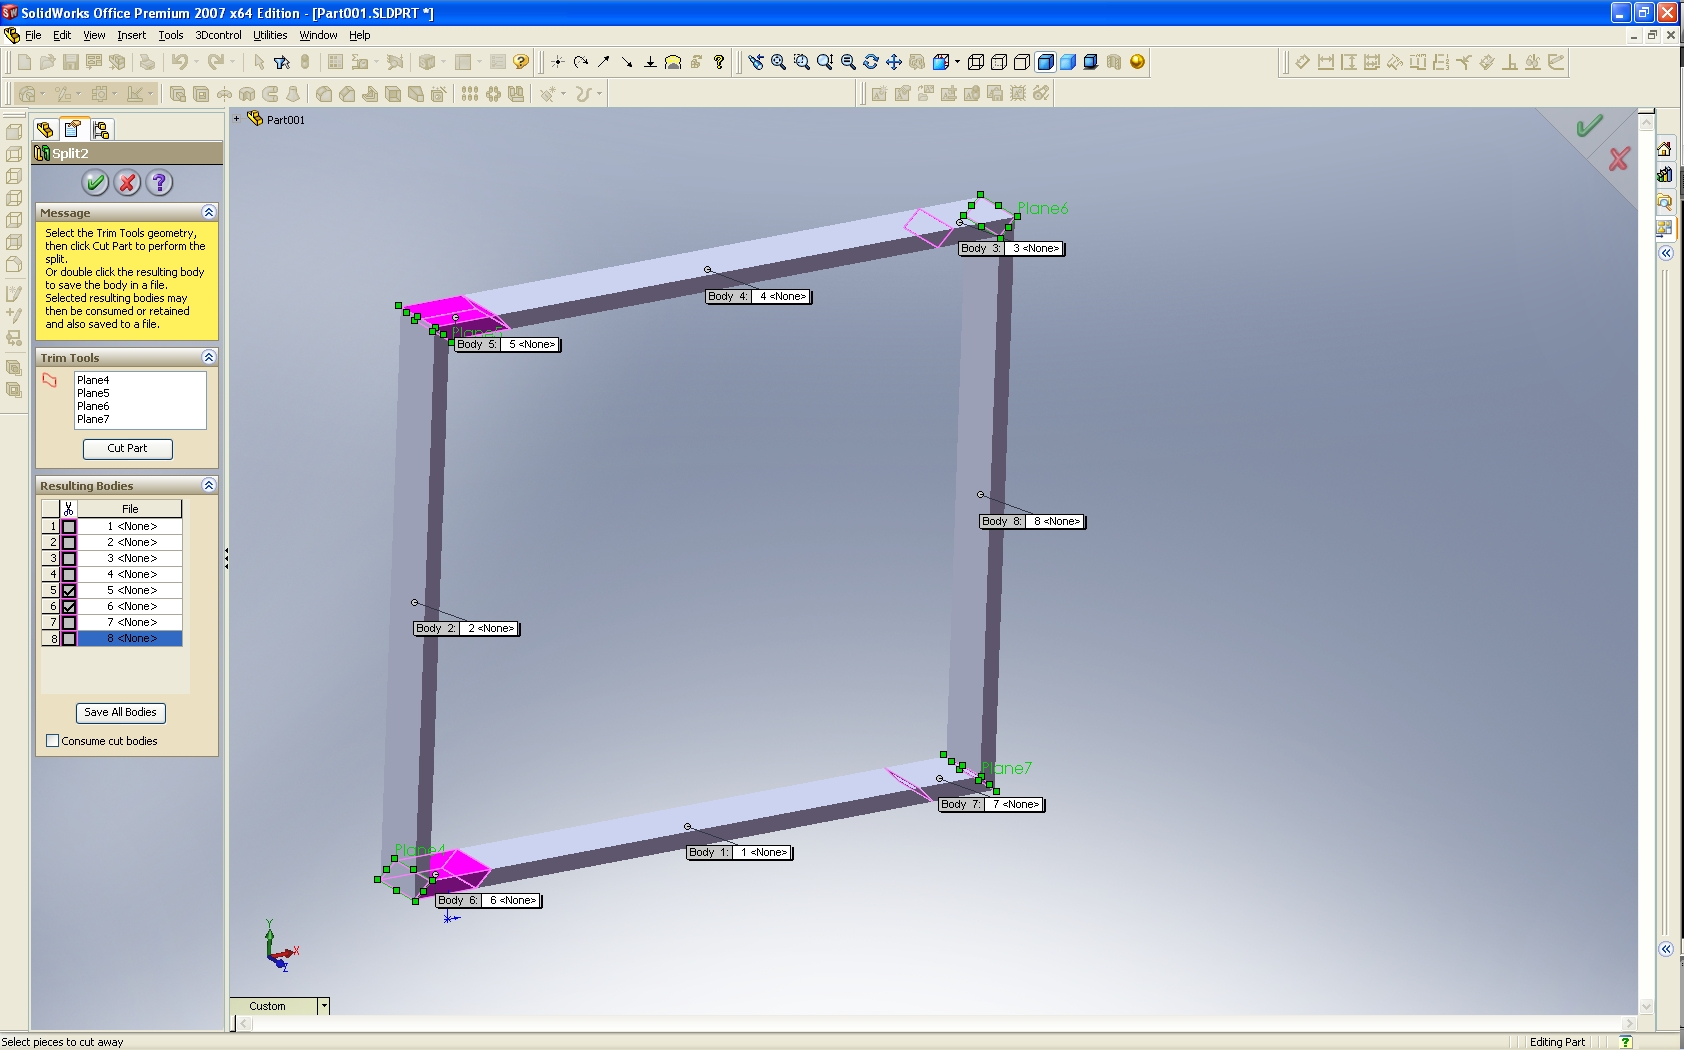Screen dimensions: 1684x1050
Task: Collapse the Resulting Bodies section
Action: pyautogui.click(x=208, y=485)
